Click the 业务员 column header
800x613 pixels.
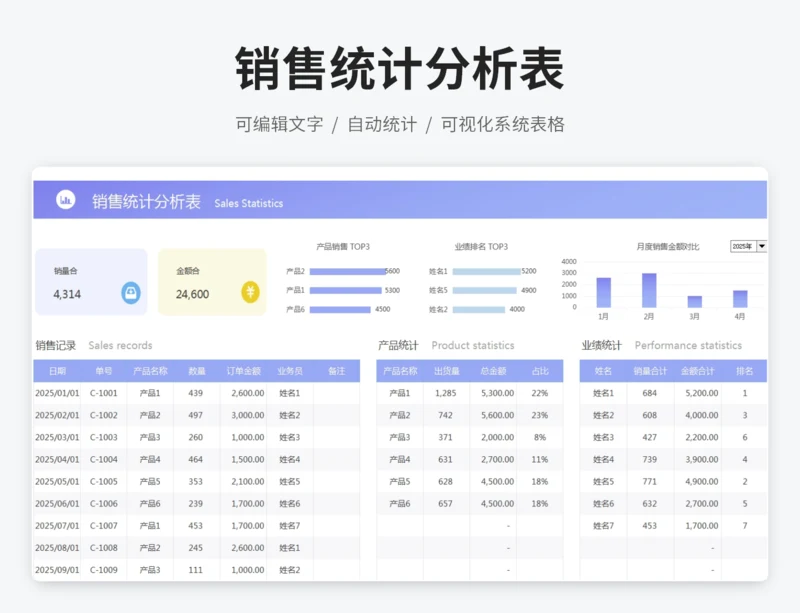[x=290, y=371]
